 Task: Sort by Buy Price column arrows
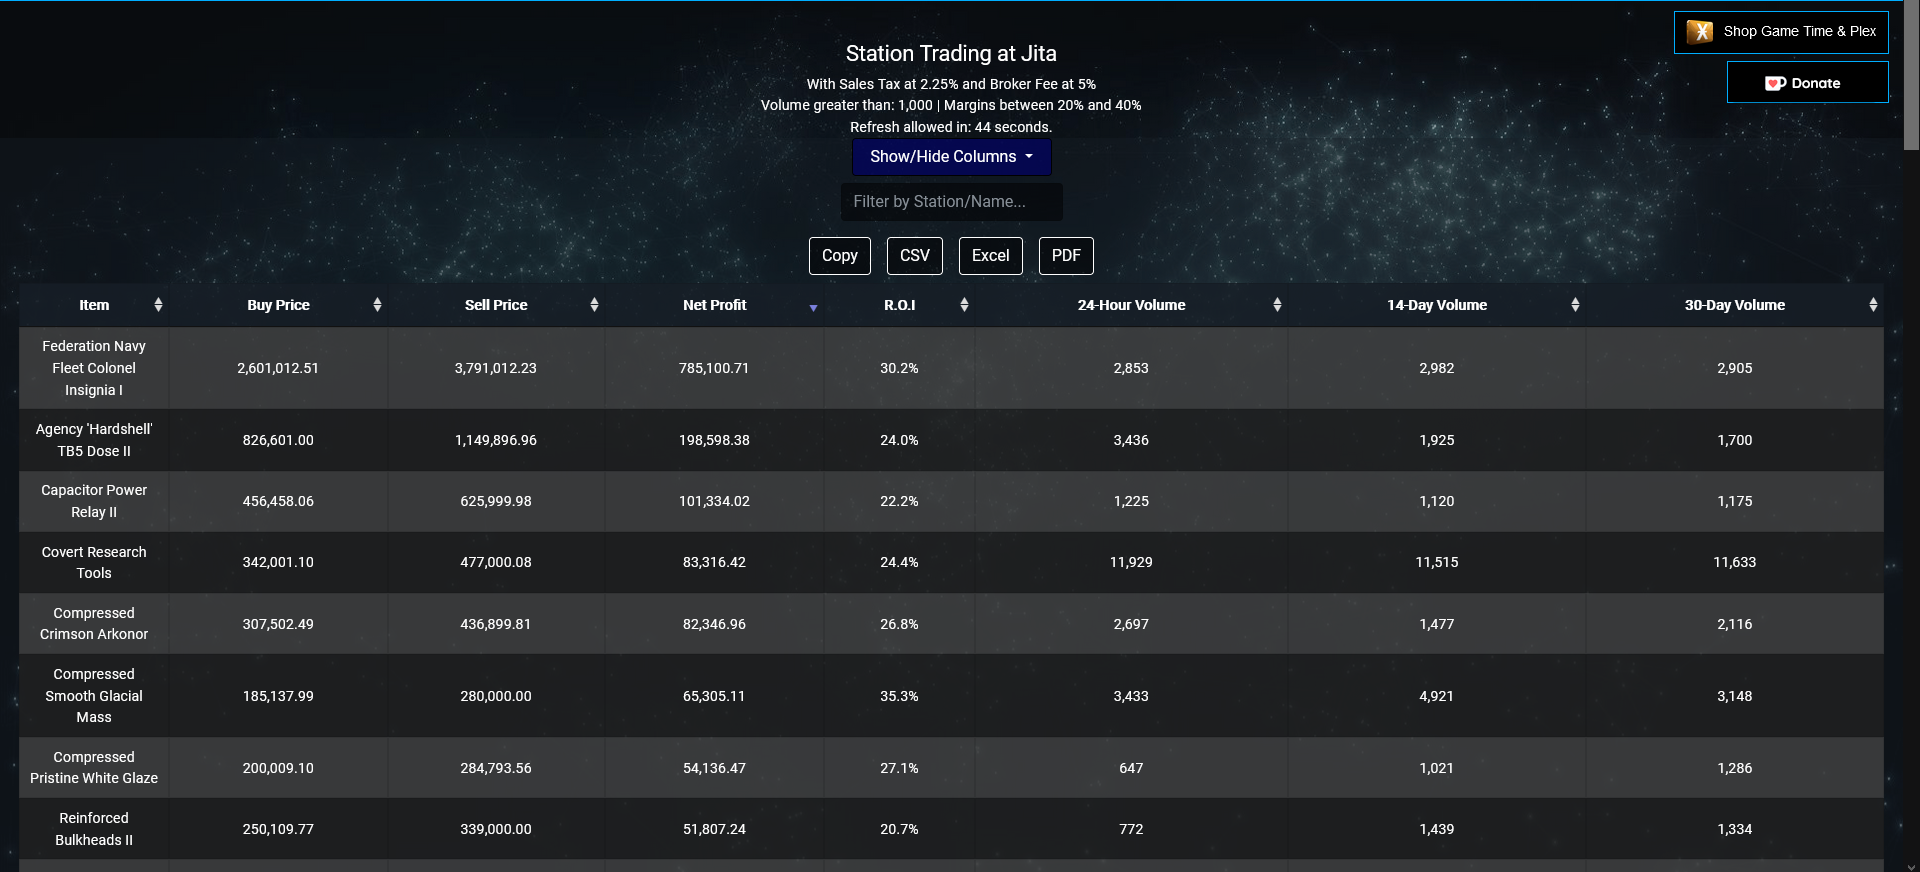pos(377,305)
